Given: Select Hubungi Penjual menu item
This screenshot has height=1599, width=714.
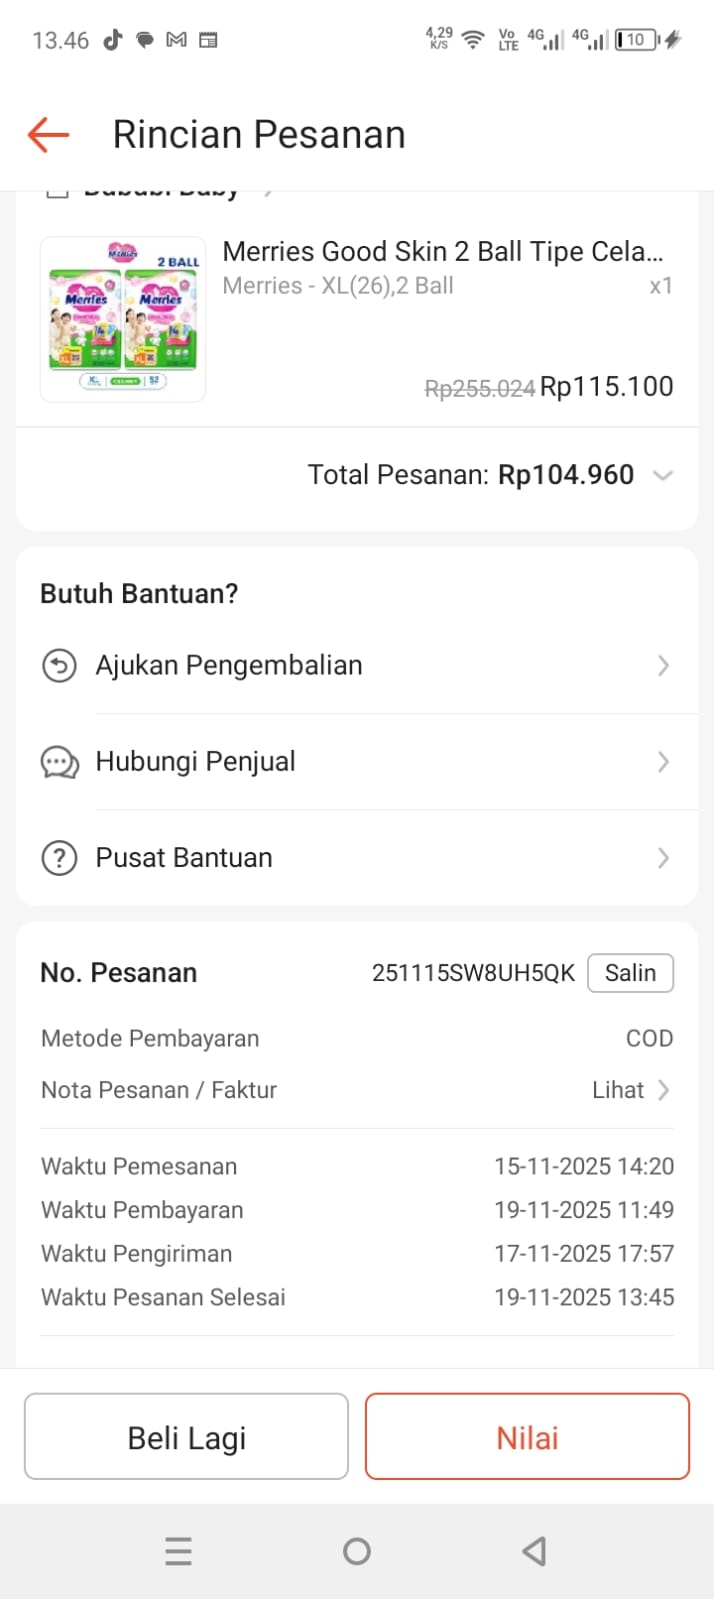Looking at the screenshot, I should (196, 762).
